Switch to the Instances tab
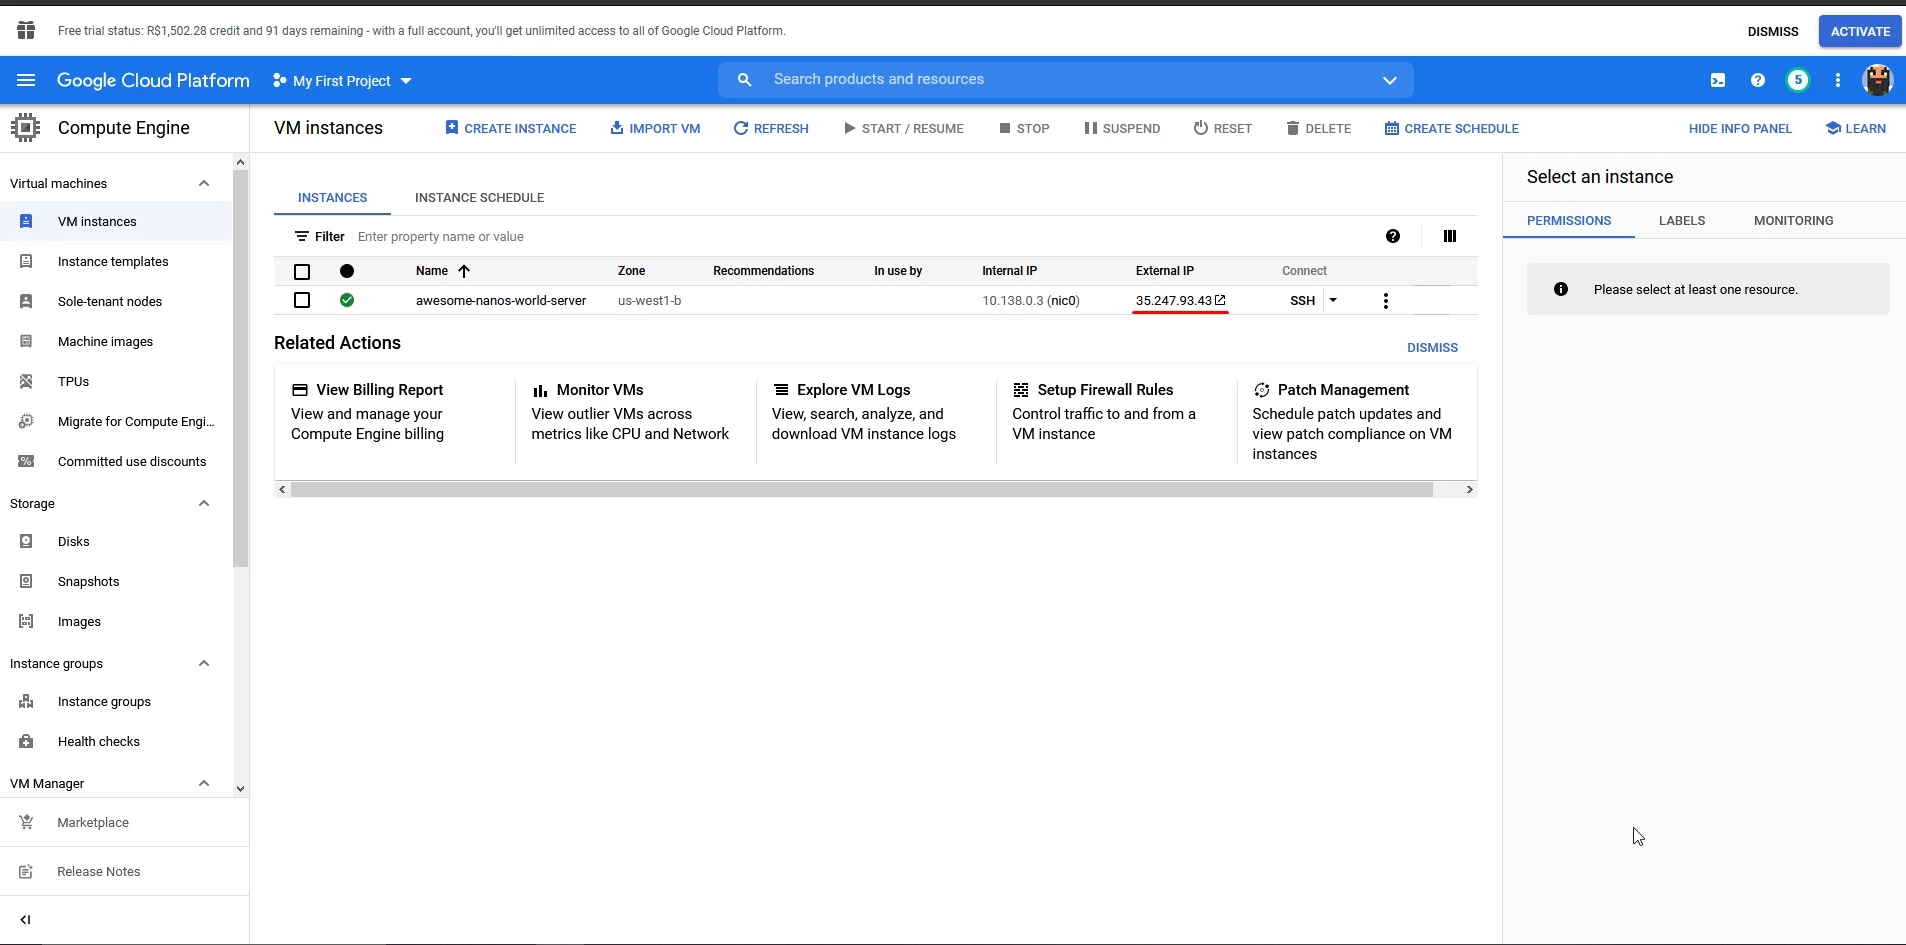1906x945 pixels. (x=333, y=198)
